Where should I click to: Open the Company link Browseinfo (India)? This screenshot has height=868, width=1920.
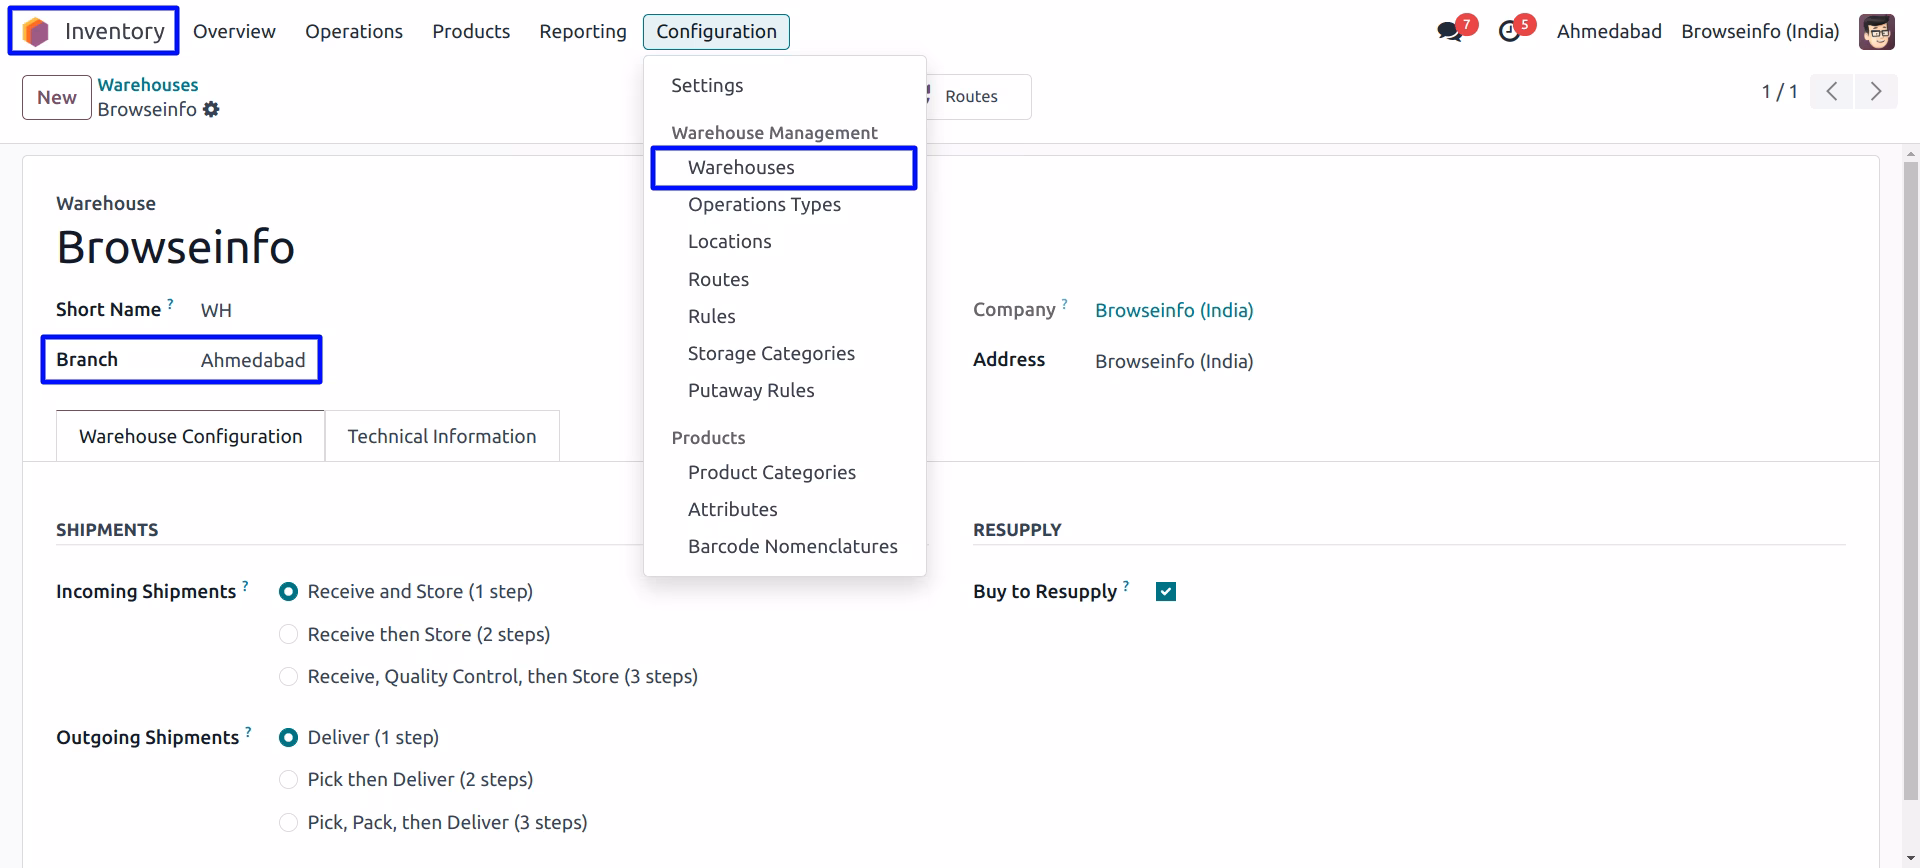tap(1174, 311)
